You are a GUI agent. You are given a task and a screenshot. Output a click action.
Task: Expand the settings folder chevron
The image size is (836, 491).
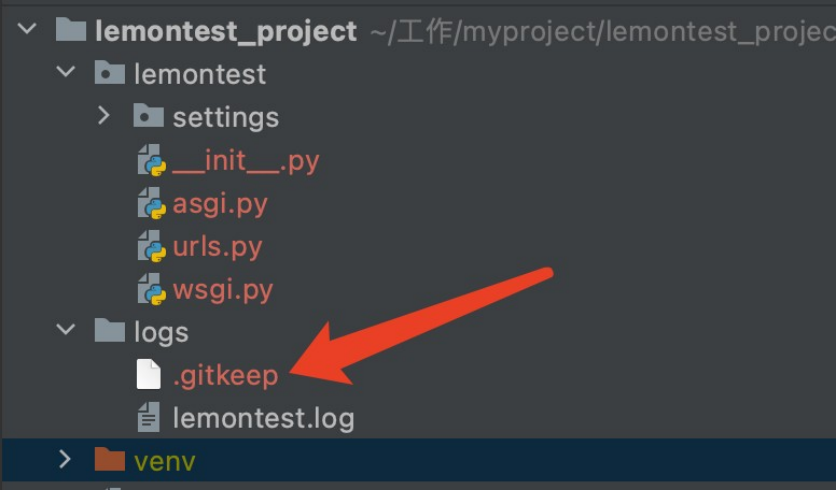click(104, 115)
